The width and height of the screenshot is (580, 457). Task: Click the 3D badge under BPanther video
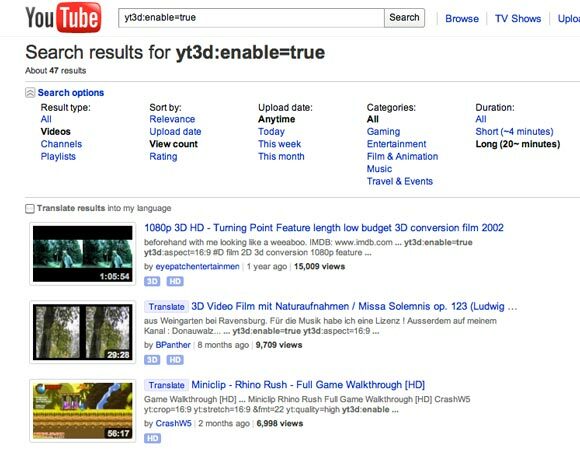tap(152, 360)
